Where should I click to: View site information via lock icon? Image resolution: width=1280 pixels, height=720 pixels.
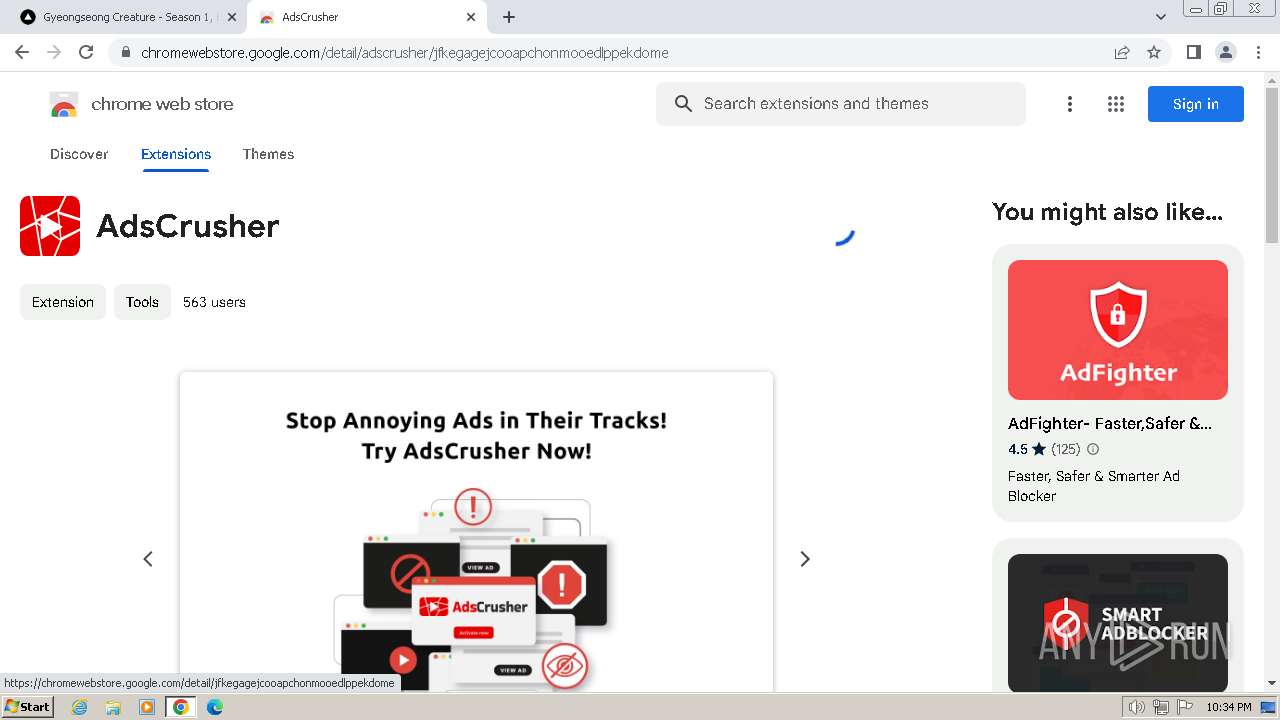[125, 53]
